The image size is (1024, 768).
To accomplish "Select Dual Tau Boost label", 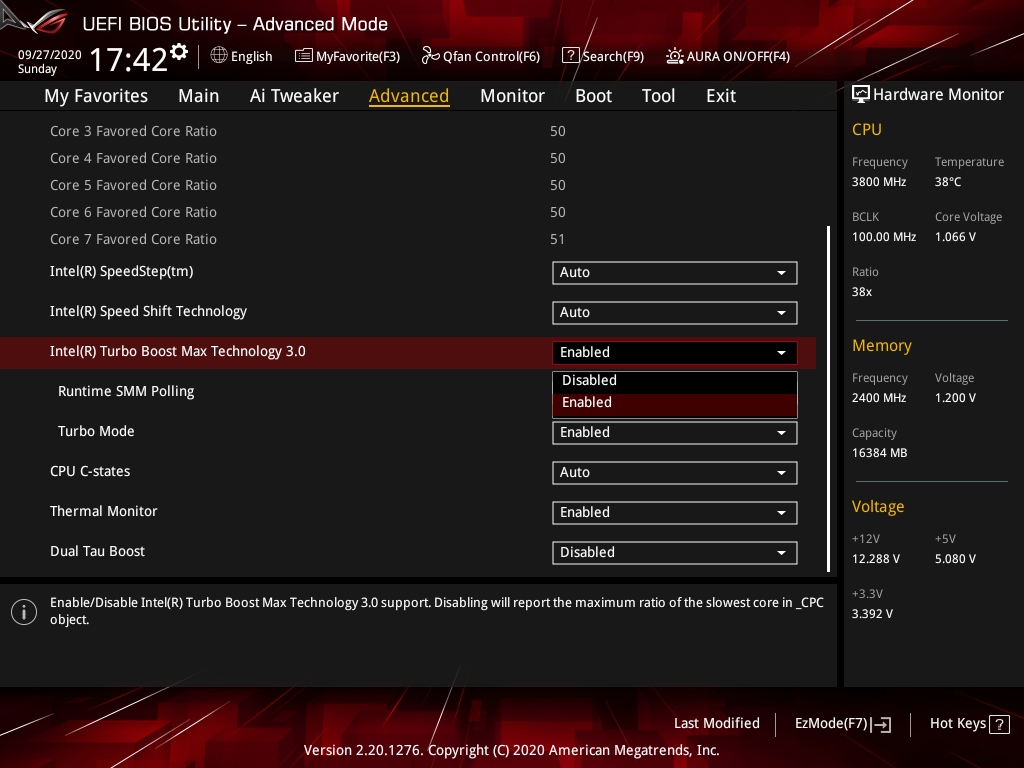I will coord(97,551).
